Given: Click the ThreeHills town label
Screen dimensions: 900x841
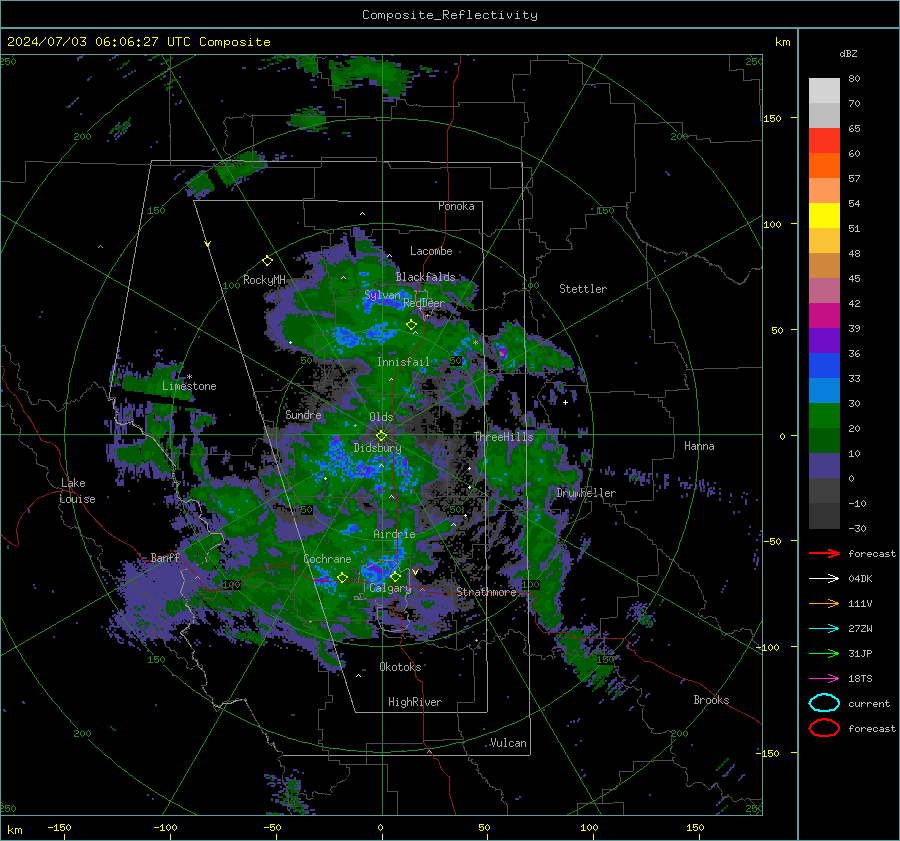Looking at the screenshot, I should (x=503, y=437).
